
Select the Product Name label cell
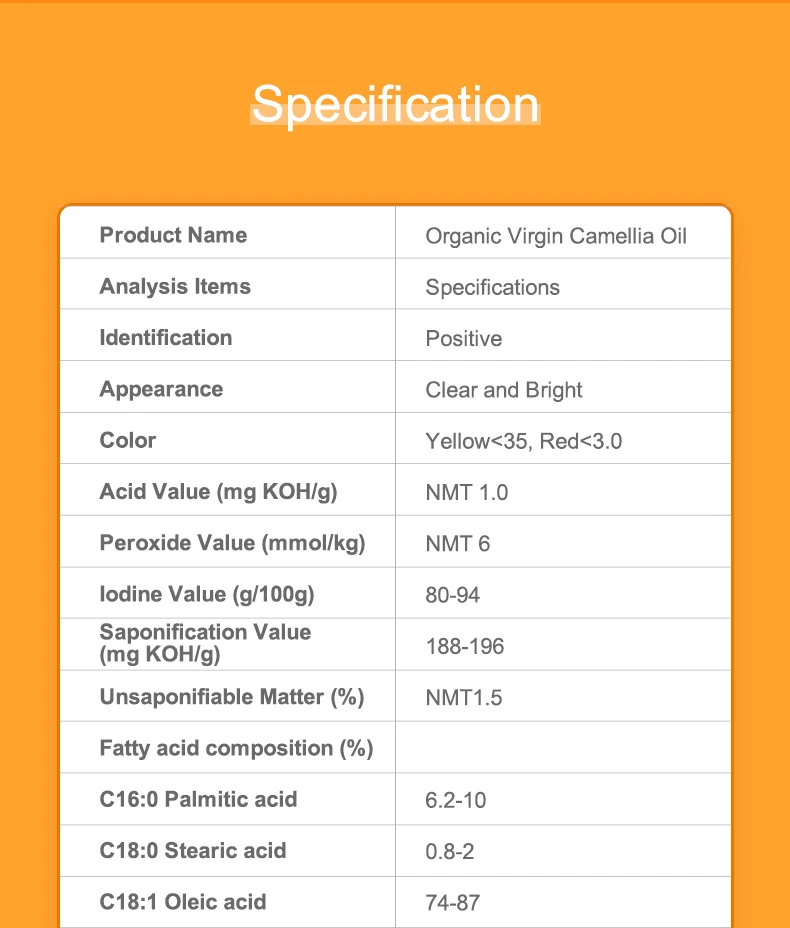[173, 235]
